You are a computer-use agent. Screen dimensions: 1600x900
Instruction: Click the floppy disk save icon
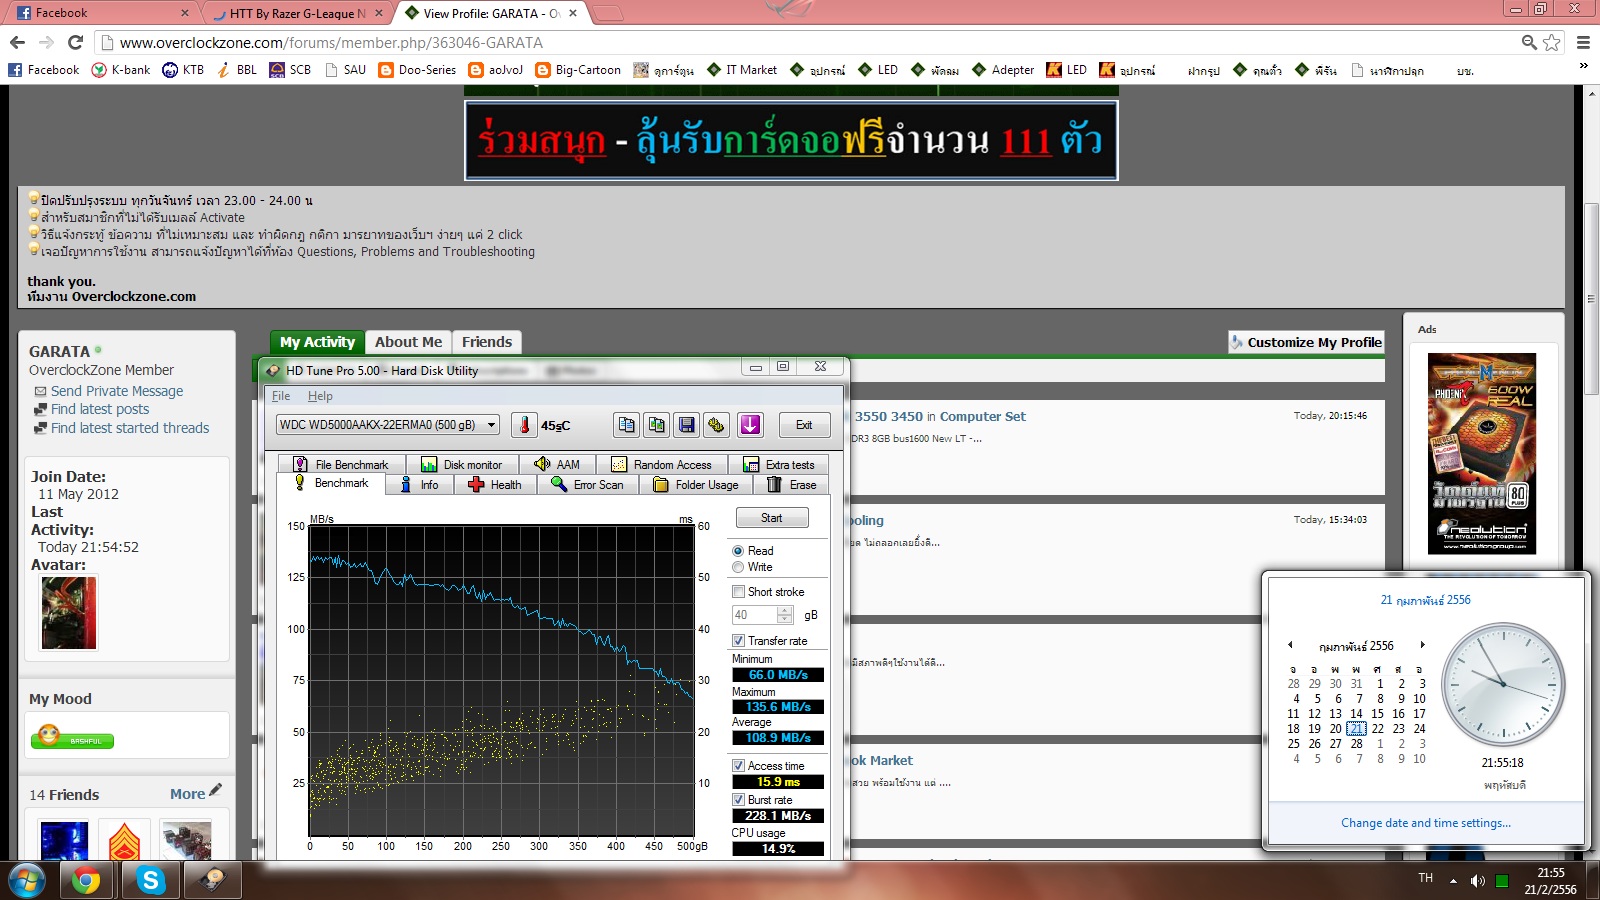point(686,425)
